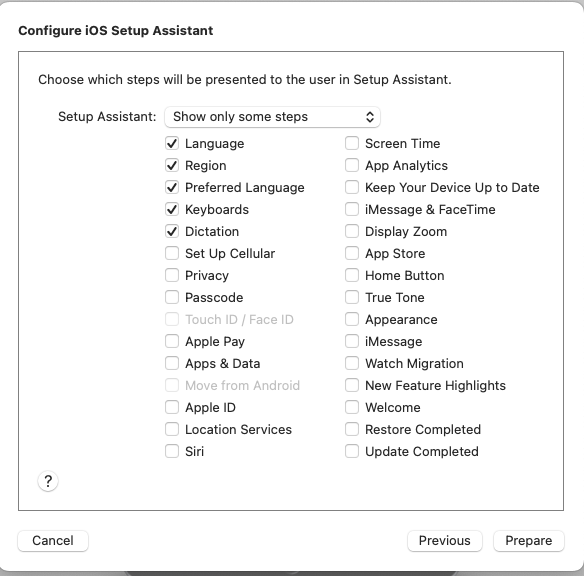Screen dimensions: 584x576
Task: Click the Prepare button
Action: click(529, 541)
